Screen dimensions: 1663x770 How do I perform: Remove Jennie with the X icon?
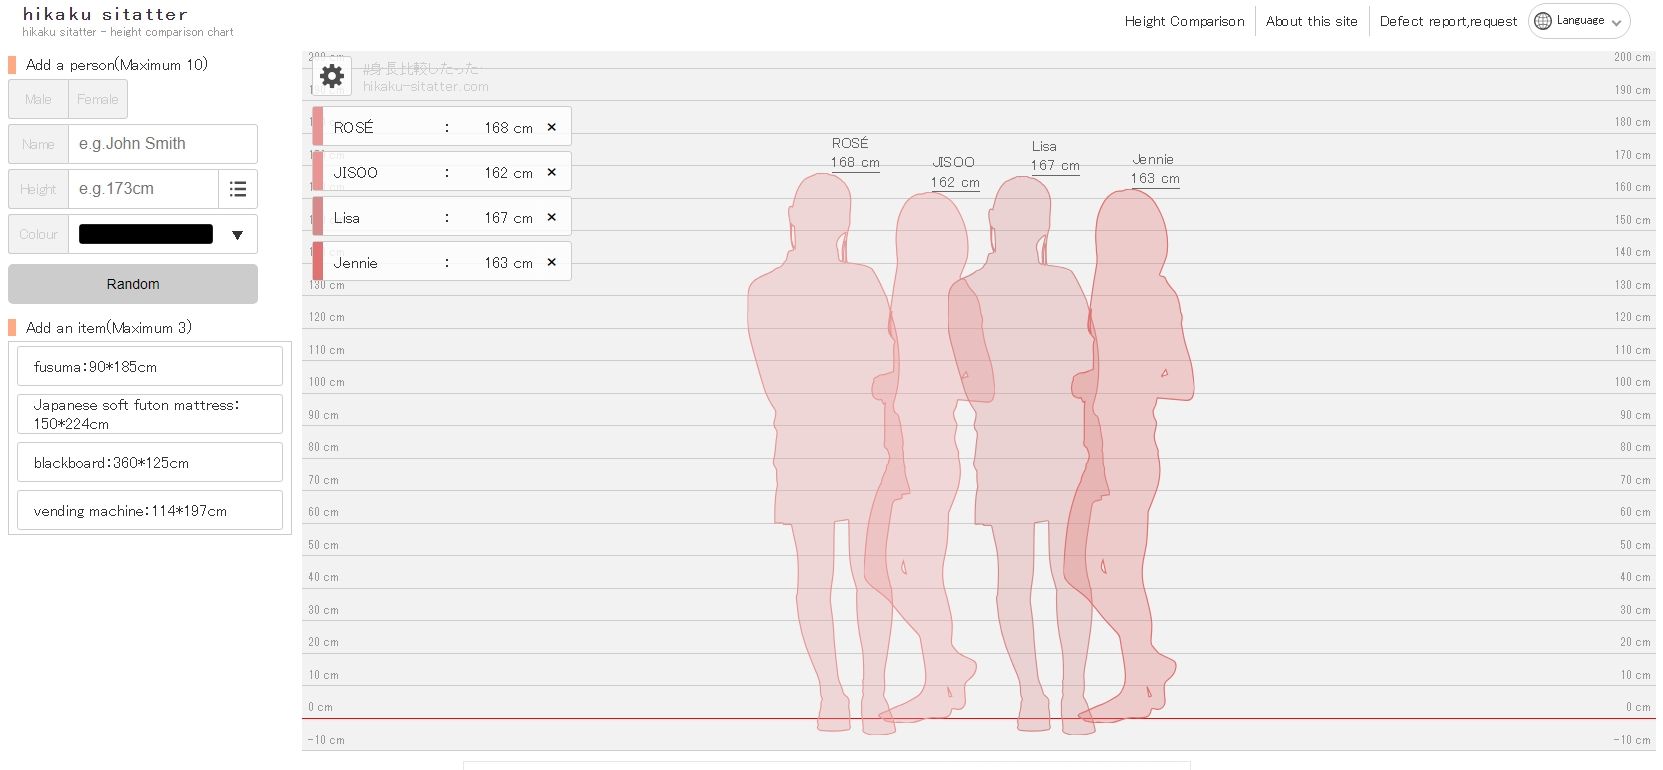coord(551,262)
